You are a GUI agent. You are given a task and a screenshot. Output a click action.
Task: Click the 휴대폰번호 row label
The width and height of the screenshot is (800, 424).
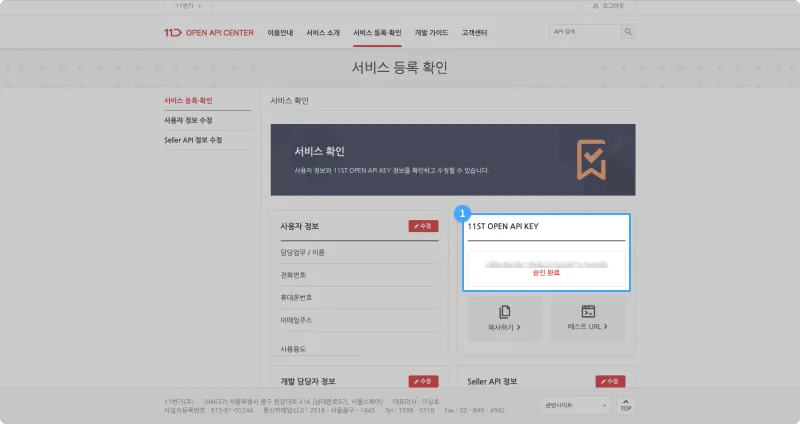coord(296,297)
